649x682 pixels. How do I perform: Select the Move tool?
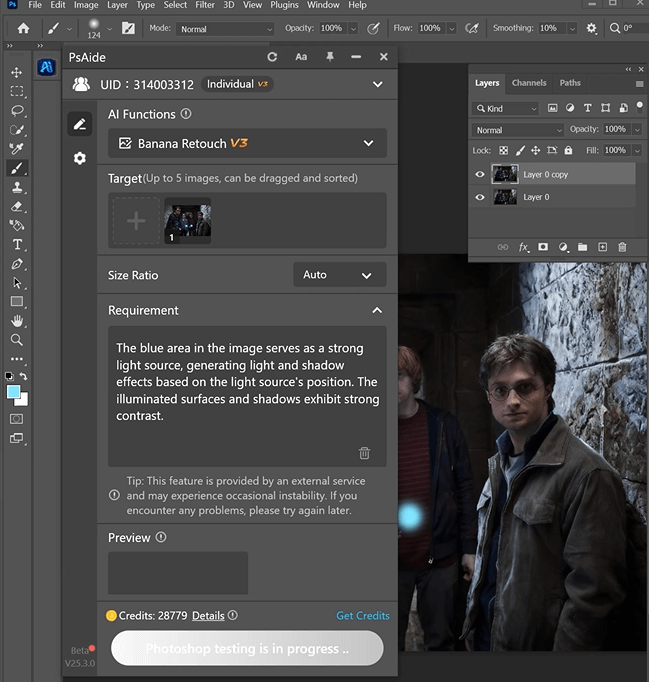click(17, 72)
